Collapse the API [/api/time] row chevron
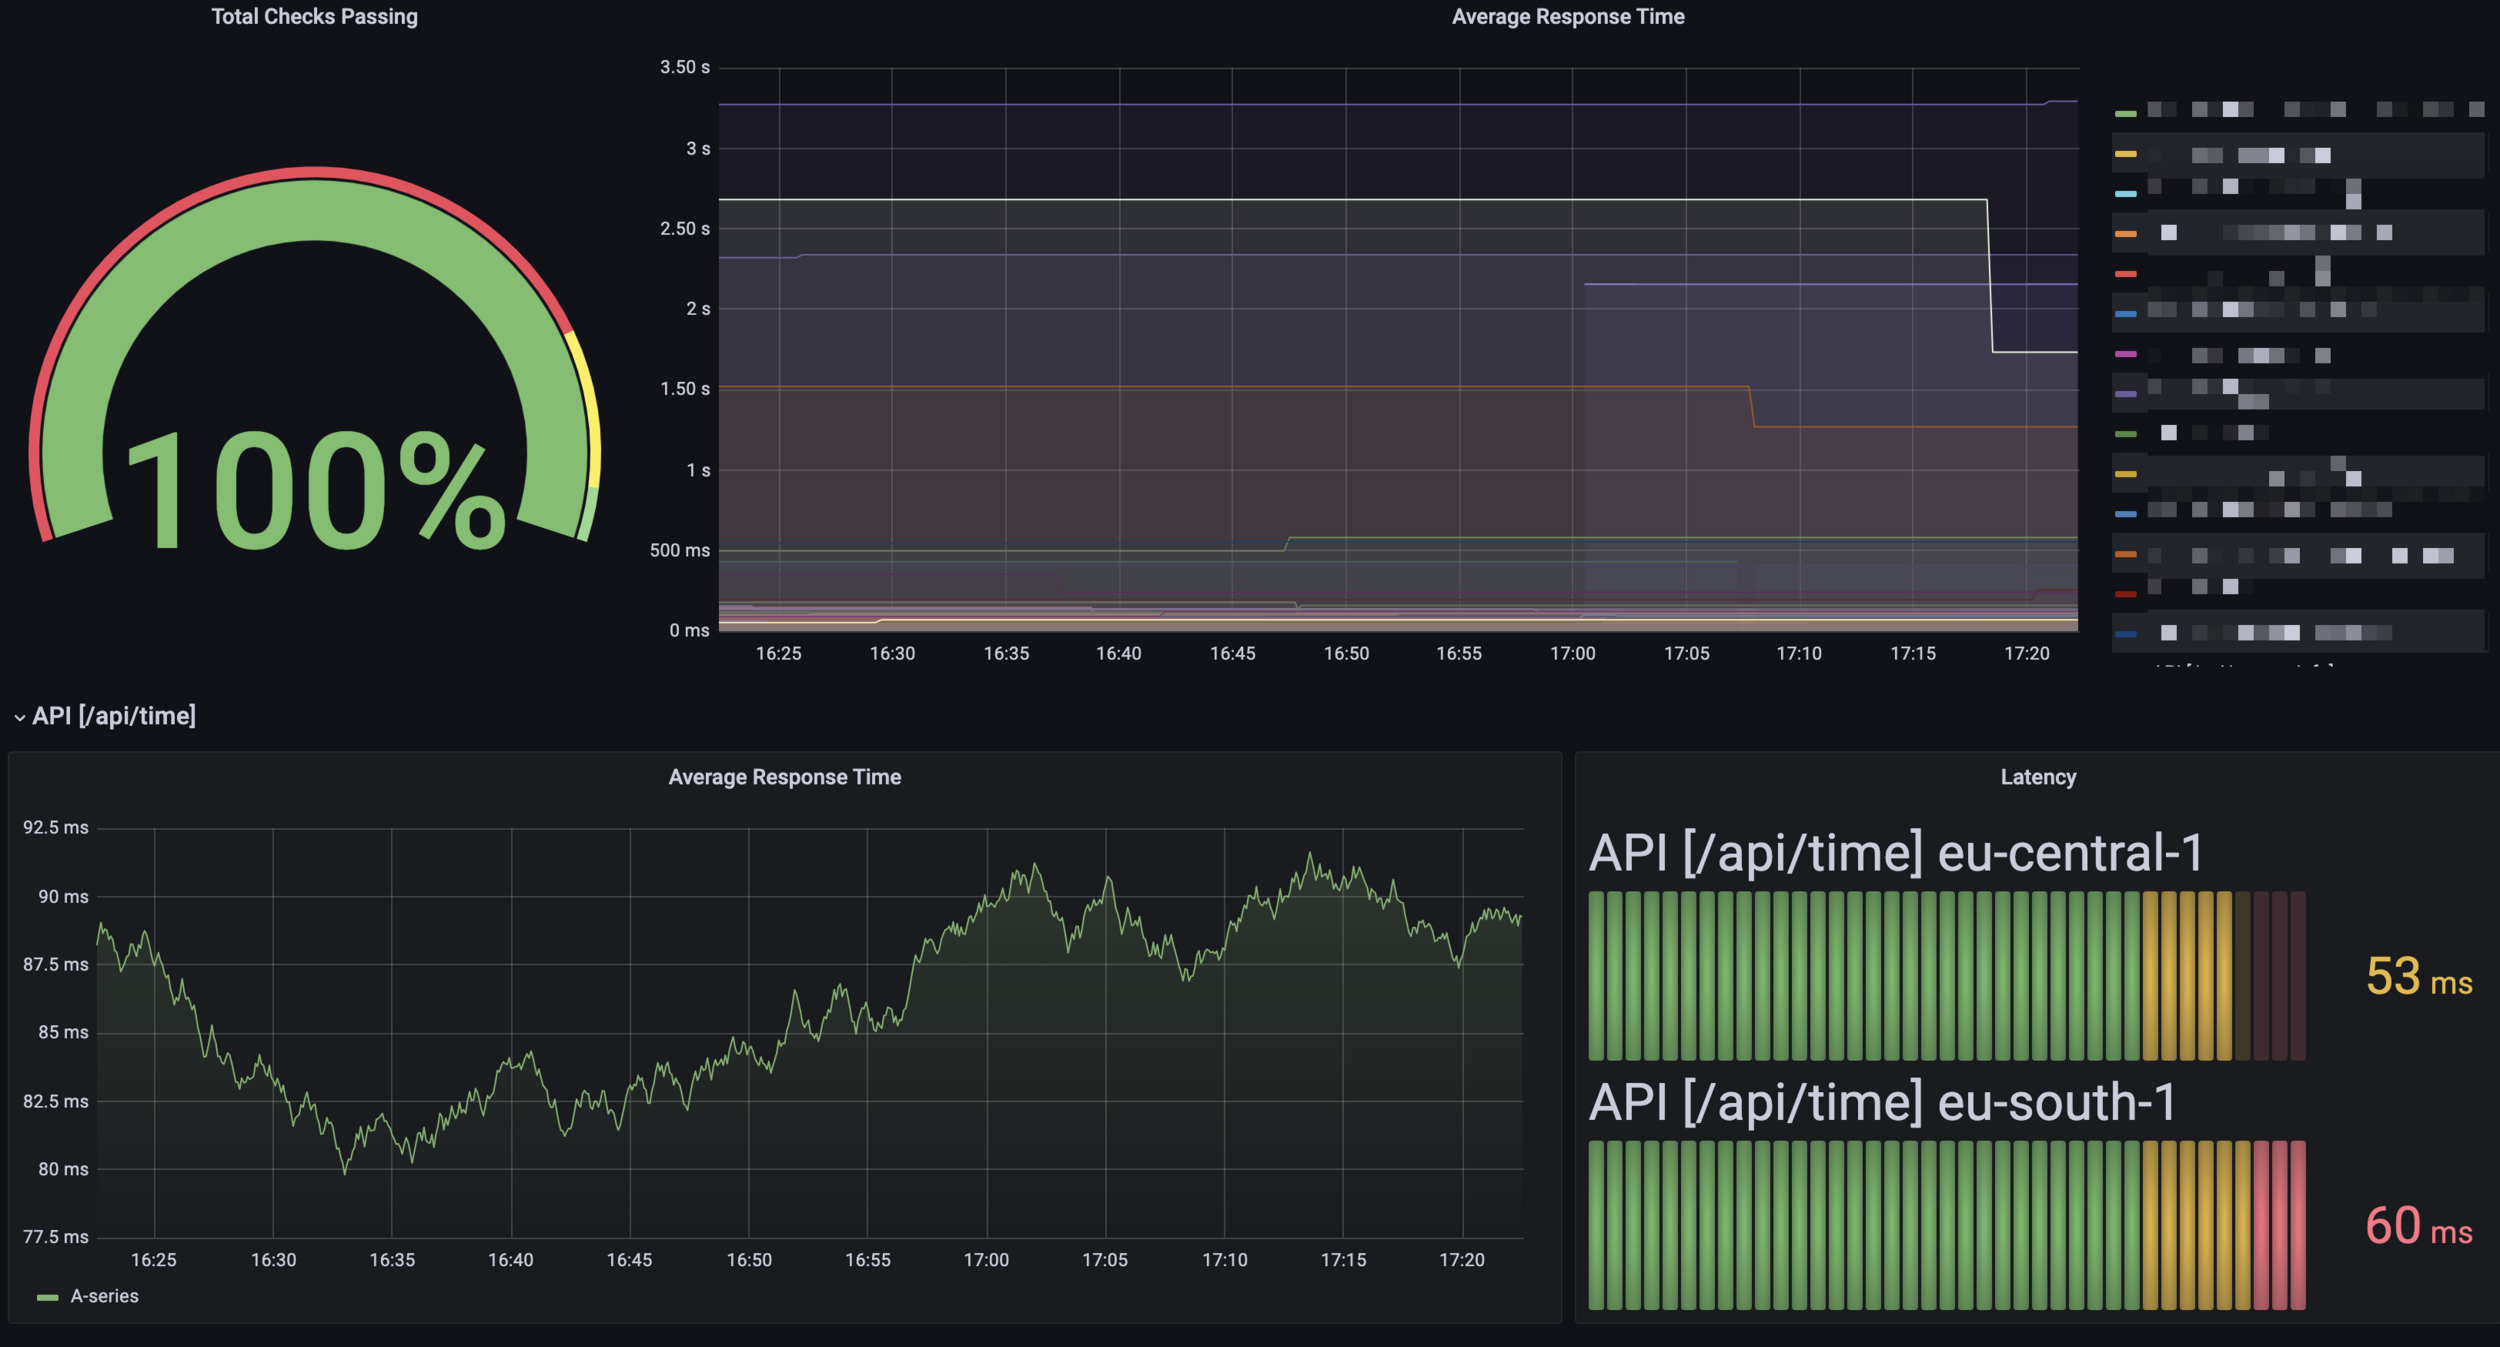The width and height of the screenshot is (2500, 1347). coord(19,718)
